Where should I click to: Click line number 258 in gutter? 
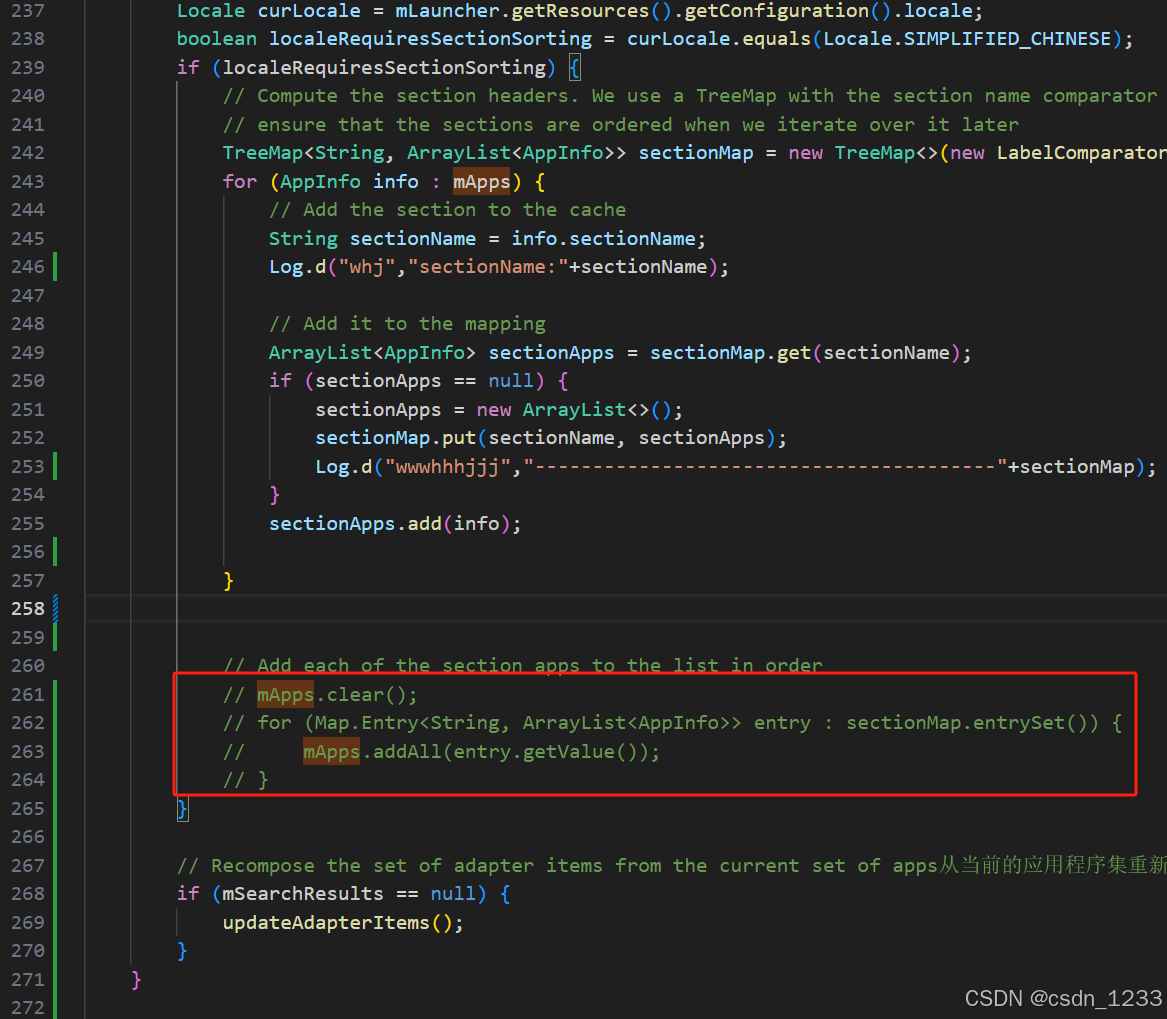tap(28, 609)
